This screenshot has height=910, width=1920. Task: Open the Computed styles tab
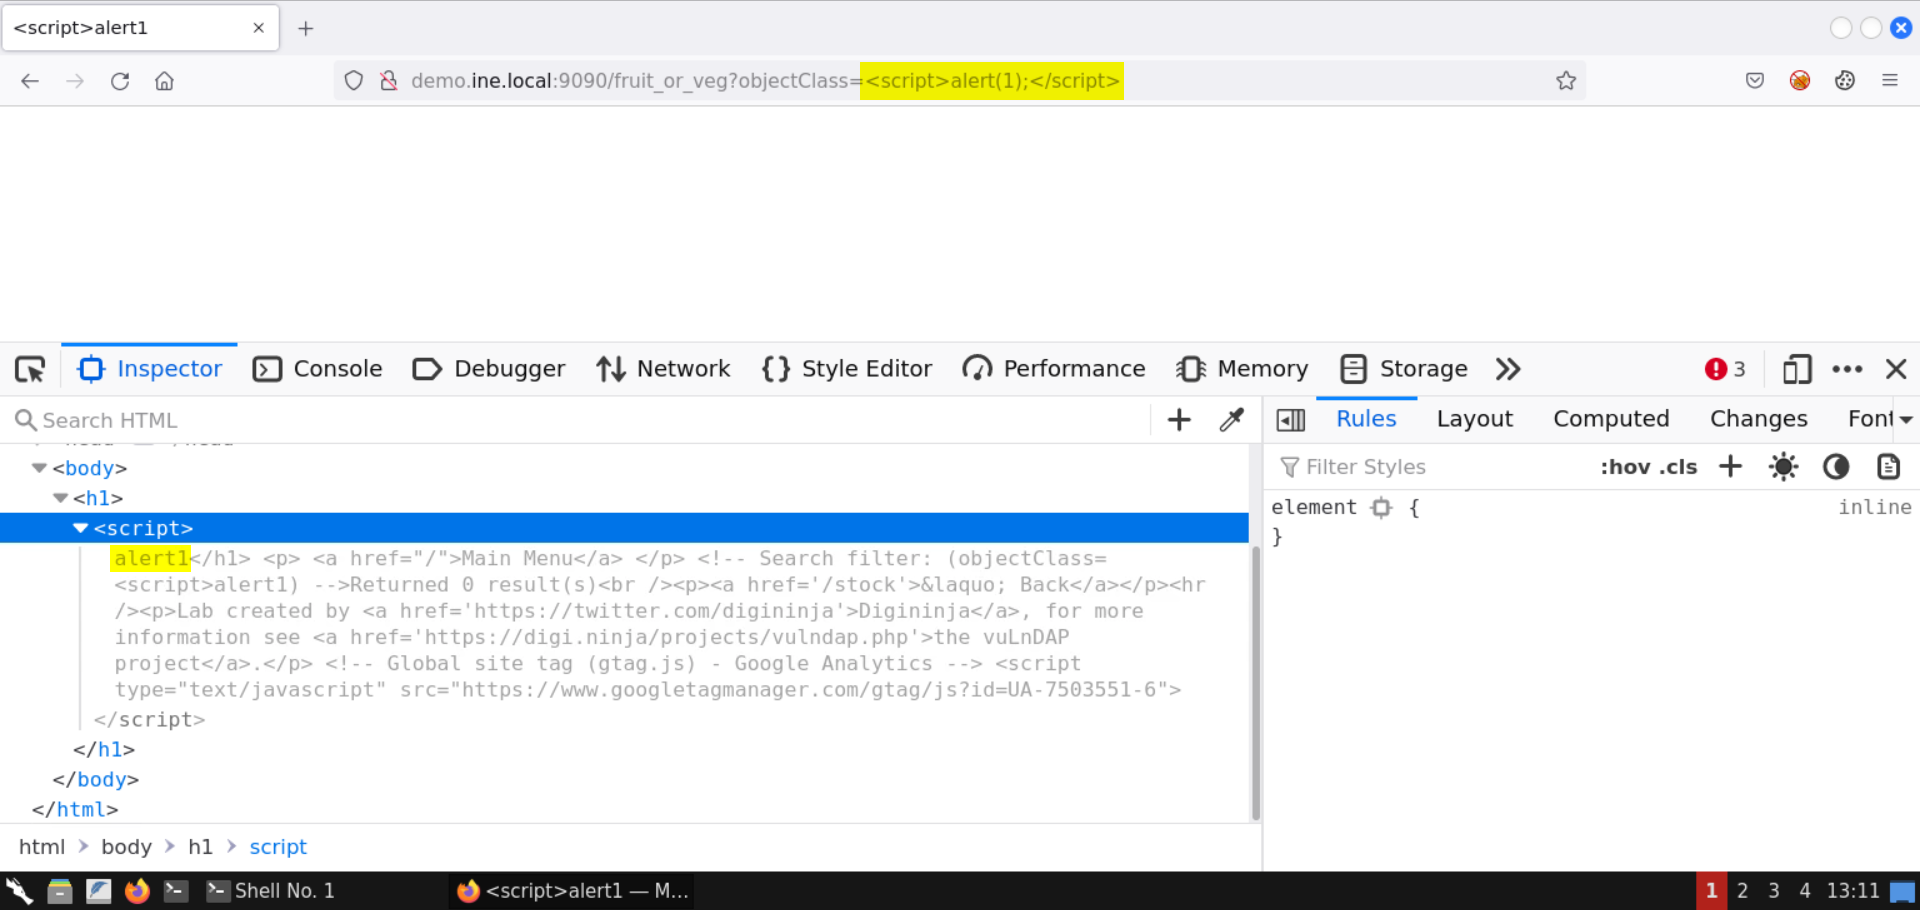(1610, 419)
